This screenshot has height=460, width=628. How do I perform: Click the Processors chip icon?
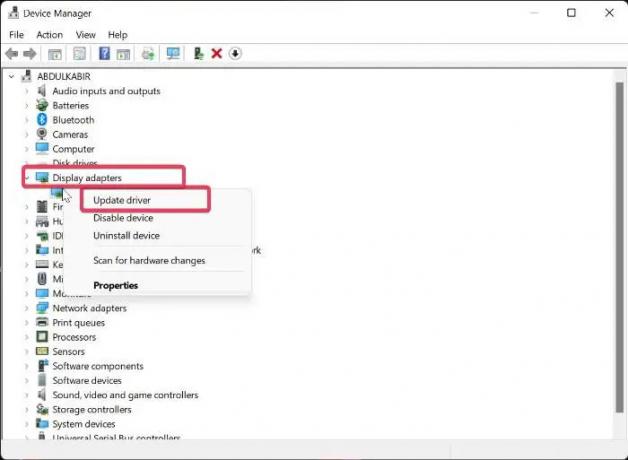point(42,337)
